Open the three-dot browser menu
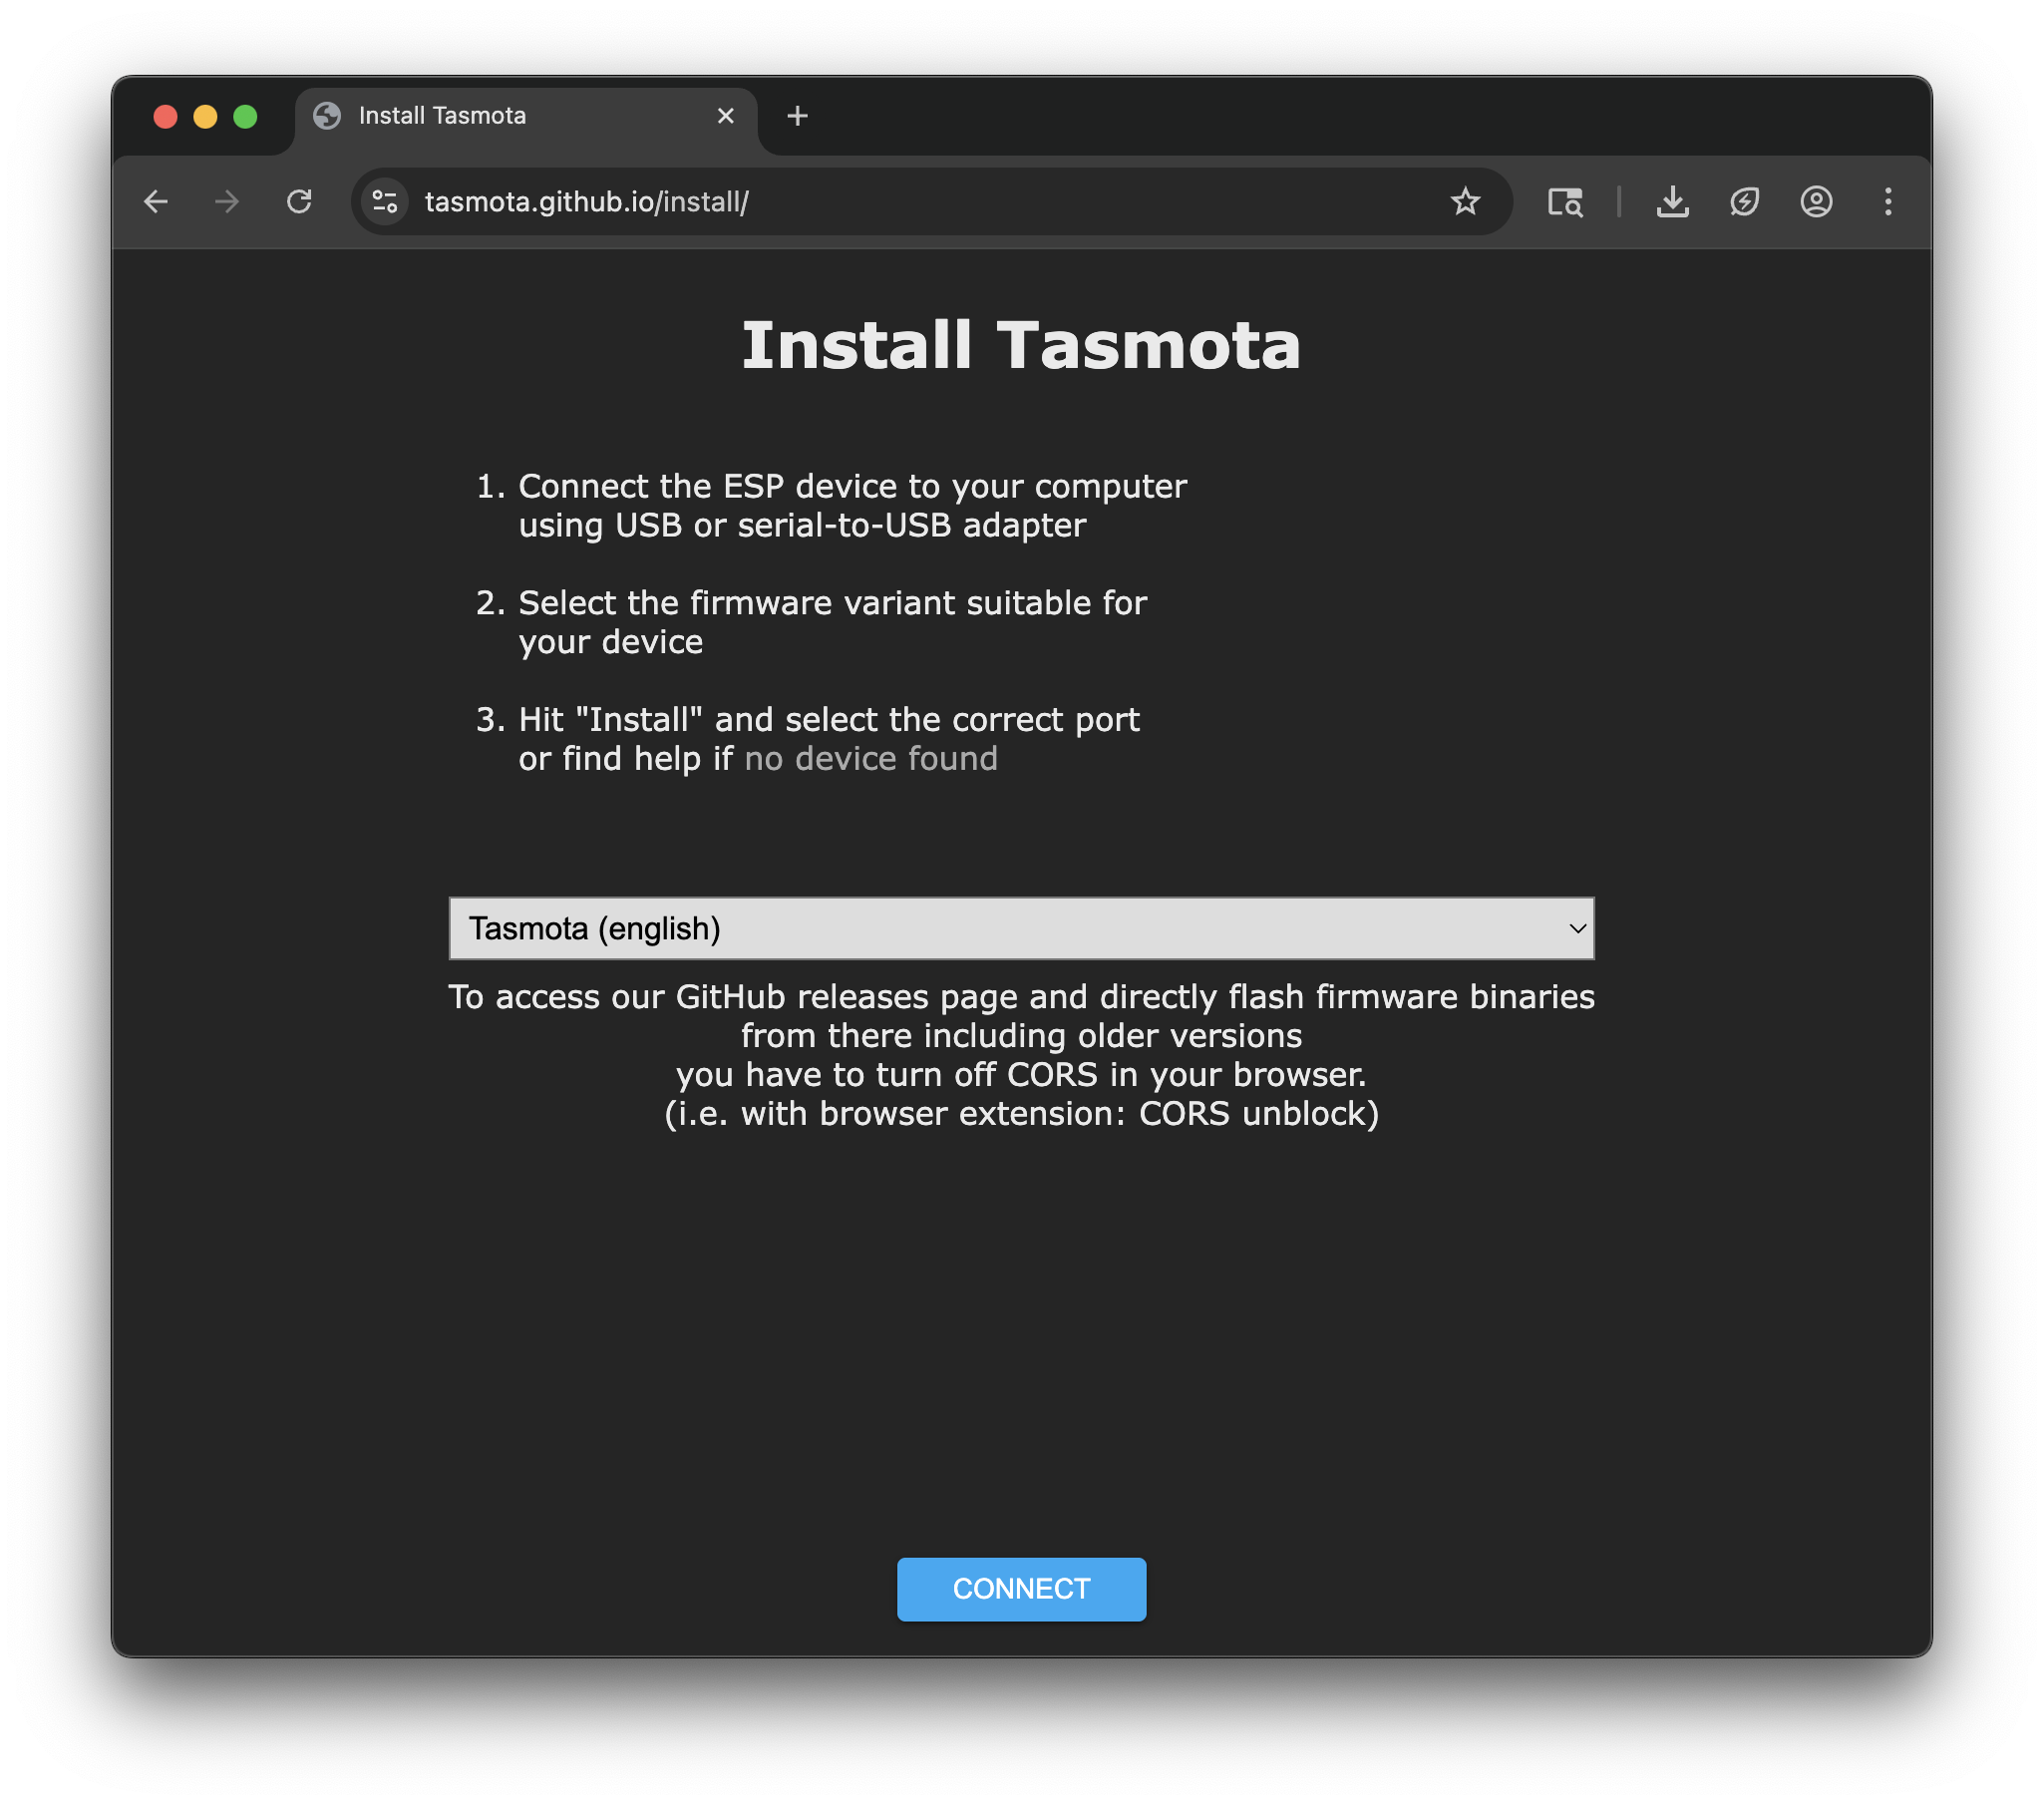The height and width of the screenshot is (1805, 2044). (x=1888, y=201)
